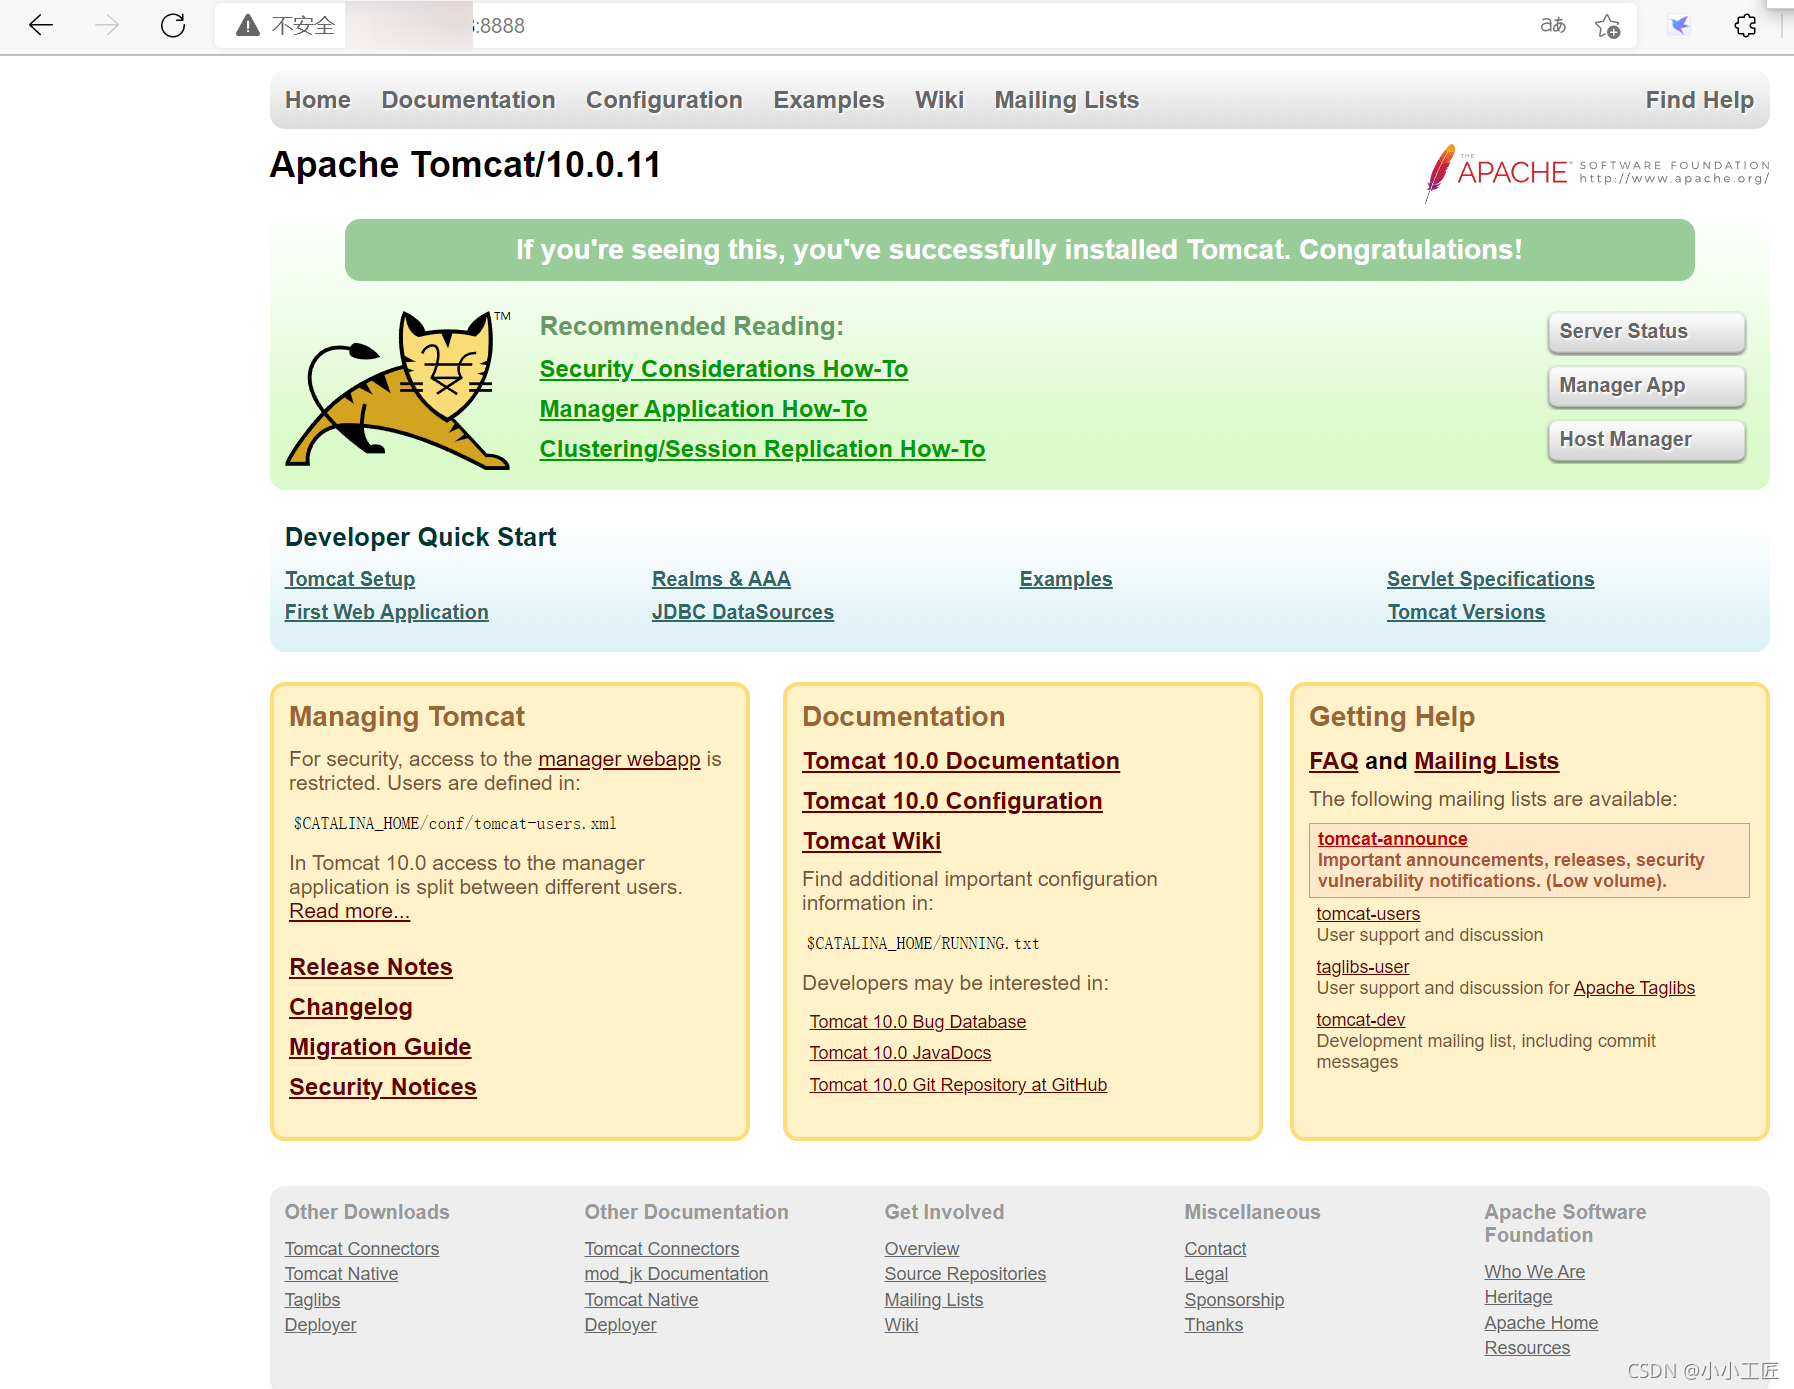
Task: Open the translate/read aloud icon
Action: click(x=1552, y=25)
